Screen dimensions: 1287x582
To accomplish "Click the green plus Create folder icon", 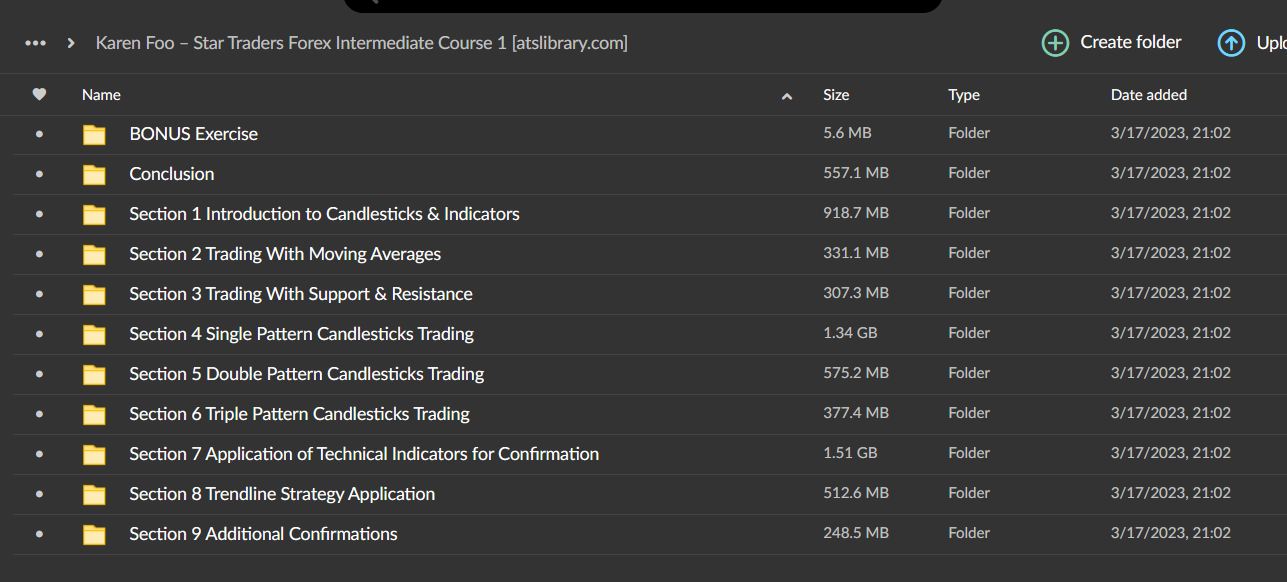I will point(1055,43).
